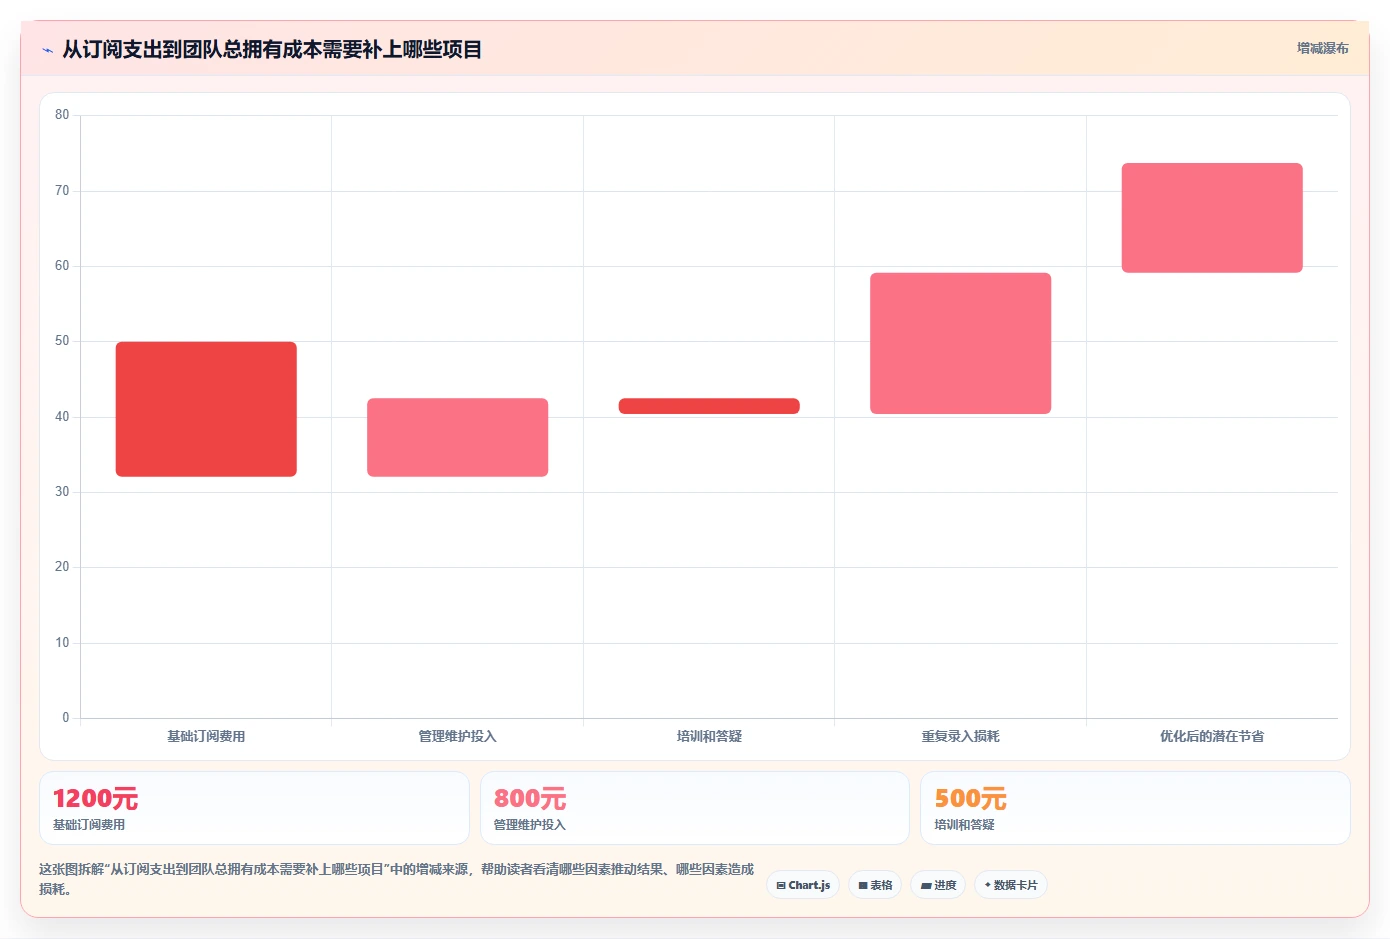Click the y-axis value 0

tap(66, 718)
